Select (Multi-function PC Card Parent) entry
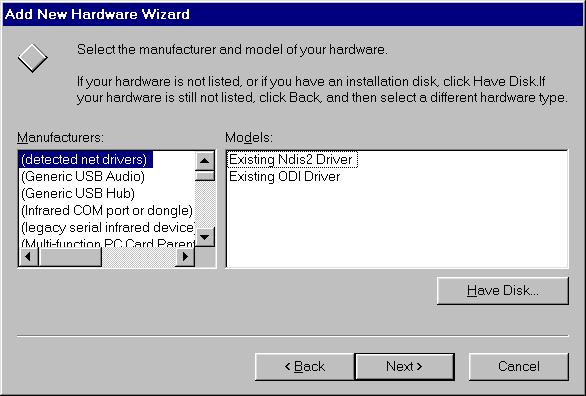The image size is (586, 396). pyautogui.click(x=107, y=242)
